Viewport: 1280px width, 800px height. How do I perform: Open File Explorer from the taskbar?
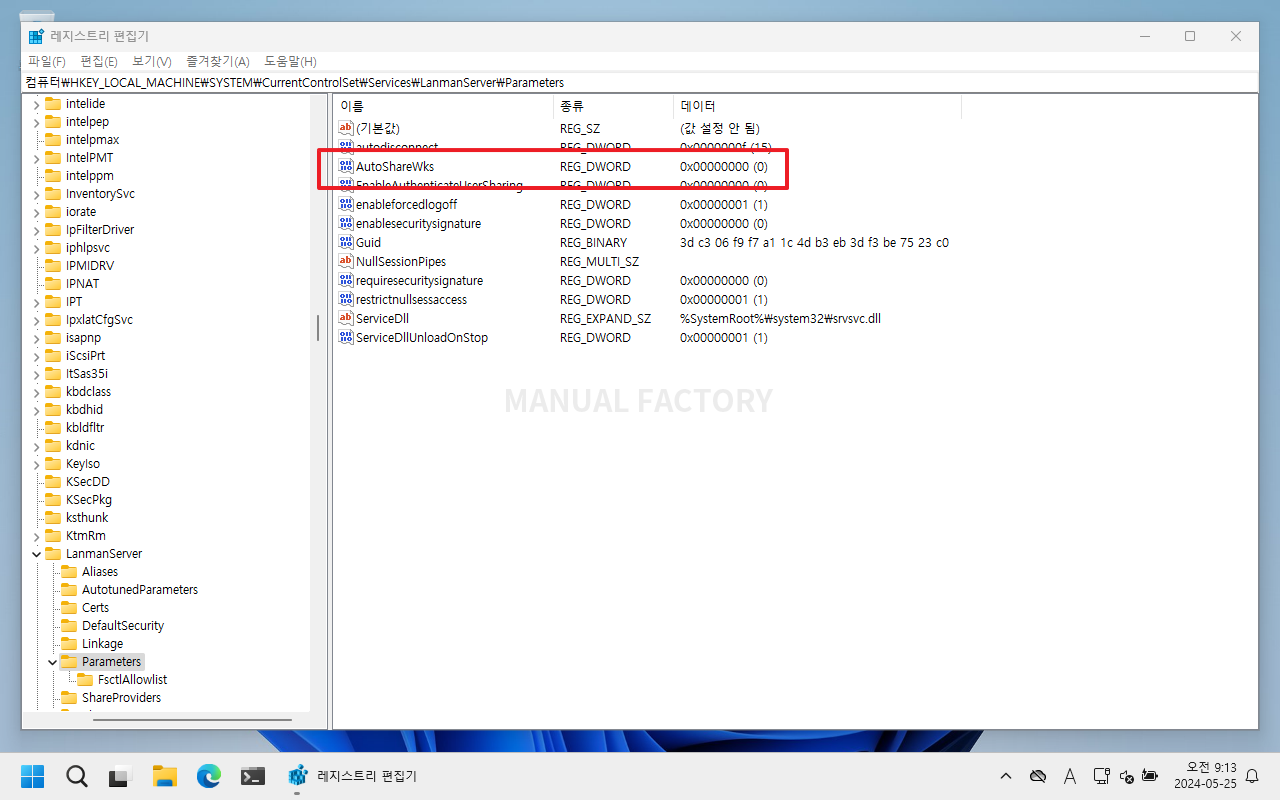[x=165, y=775]
